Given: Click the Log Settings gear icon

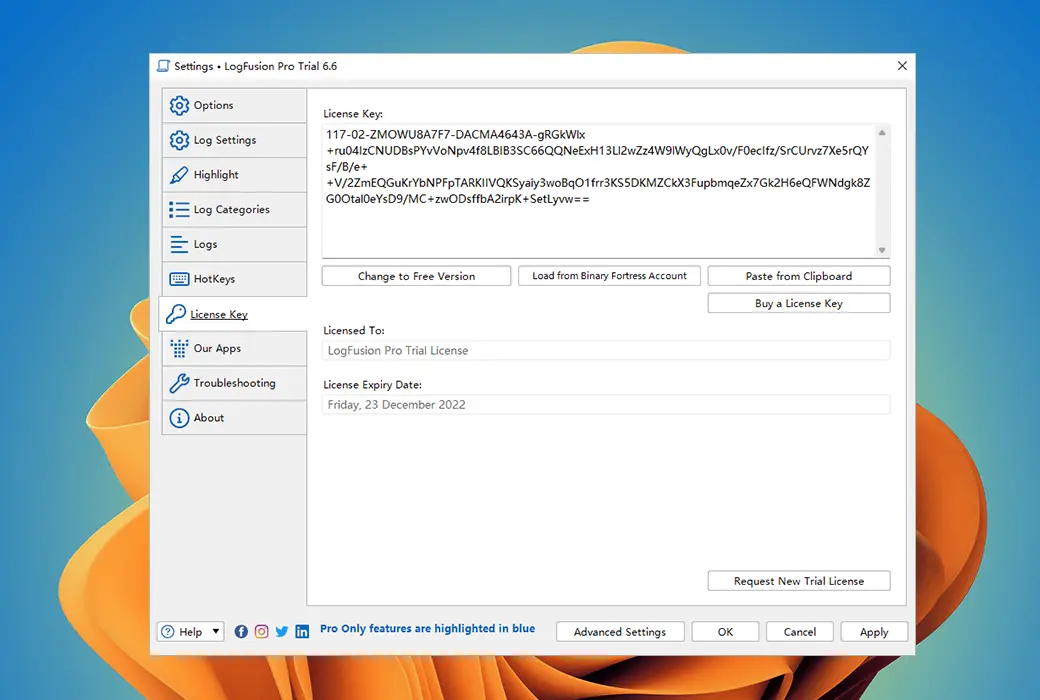Looking at the screenshot, I should 179,140.
